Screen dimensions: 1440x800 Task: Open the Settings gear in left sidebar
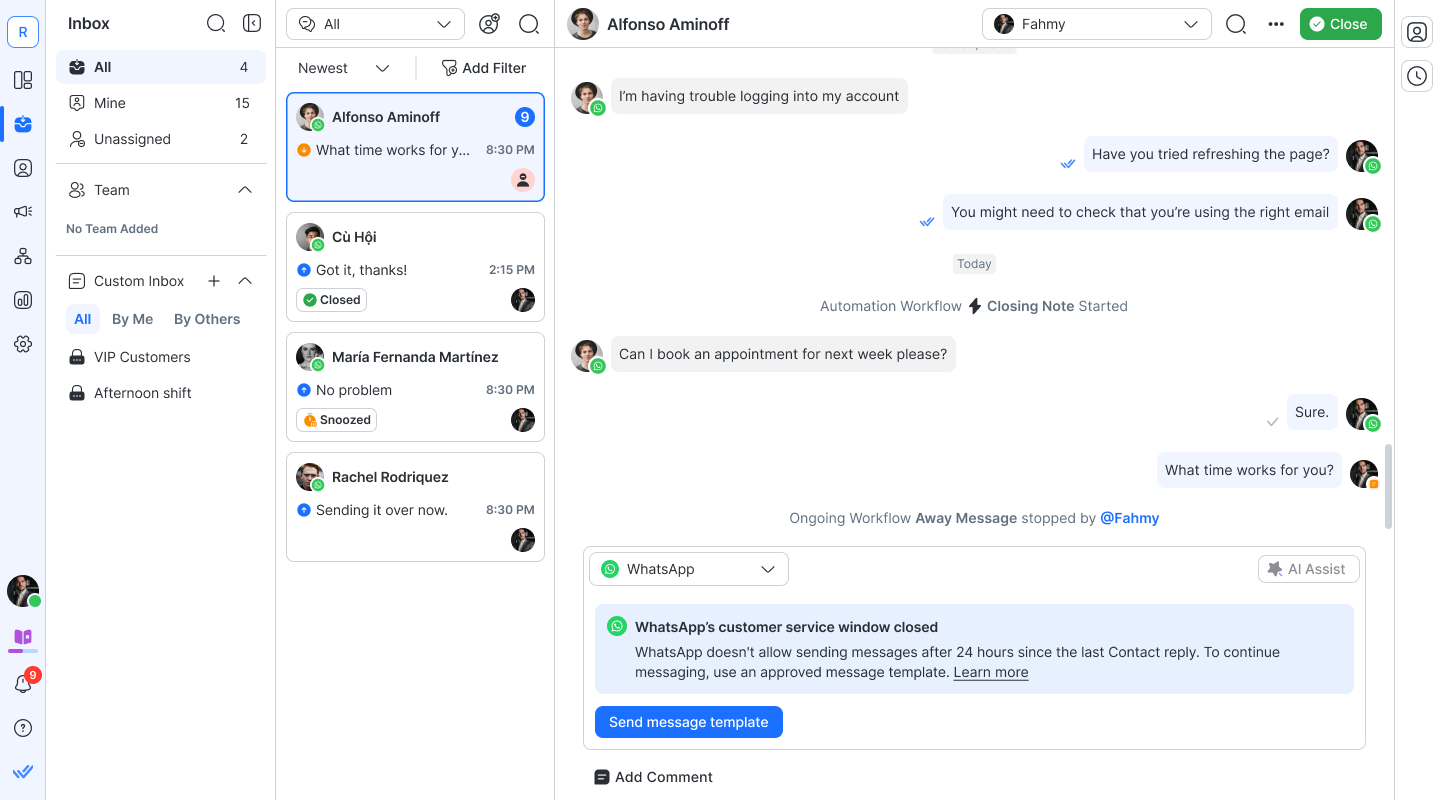23,344
